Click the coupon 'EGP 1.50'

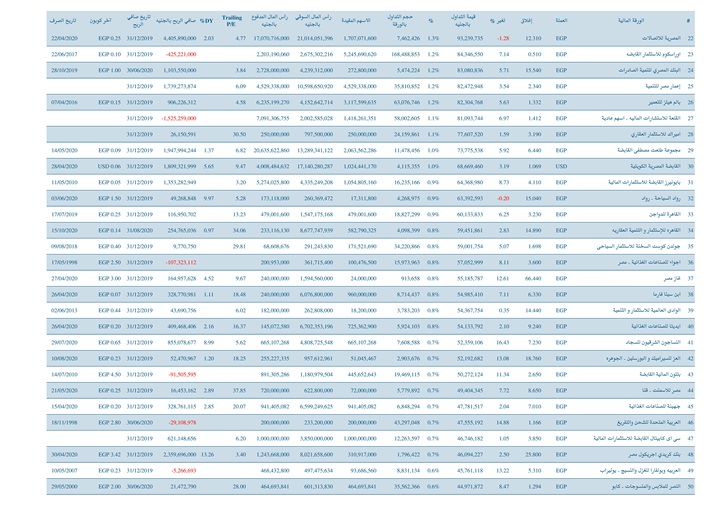click(x=109, y=198)
